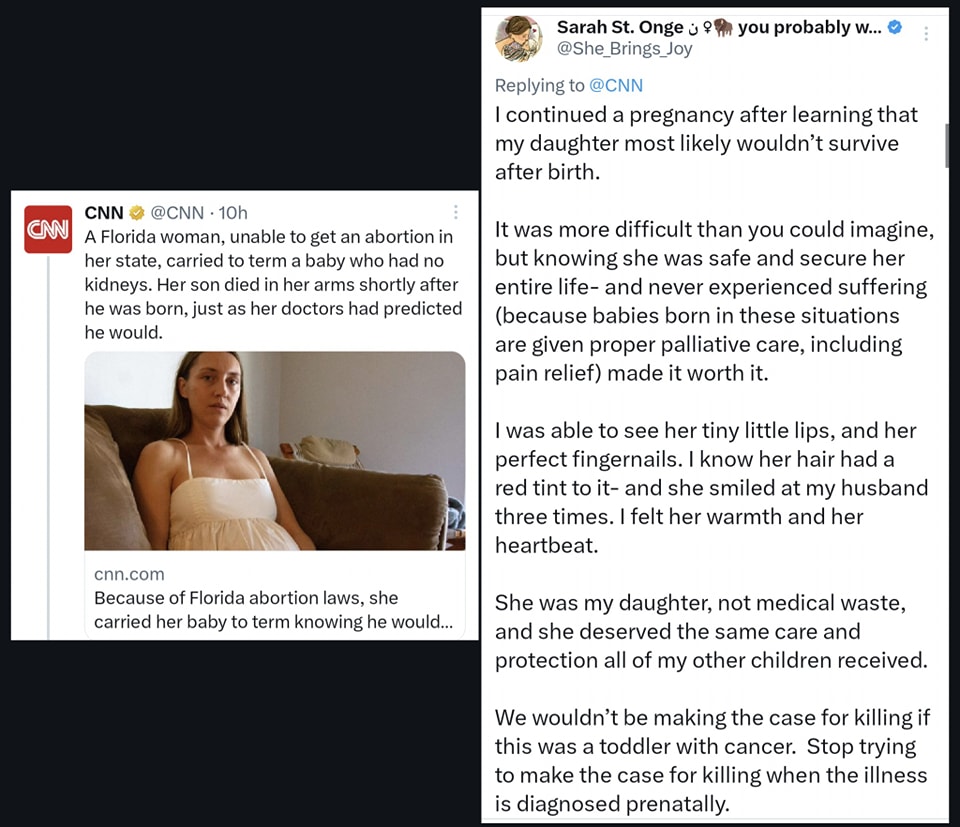Image resolution: width=960 pixels, height=827 pixels.
Task: Open the woman on couch article image
Action: coord(274,450)
